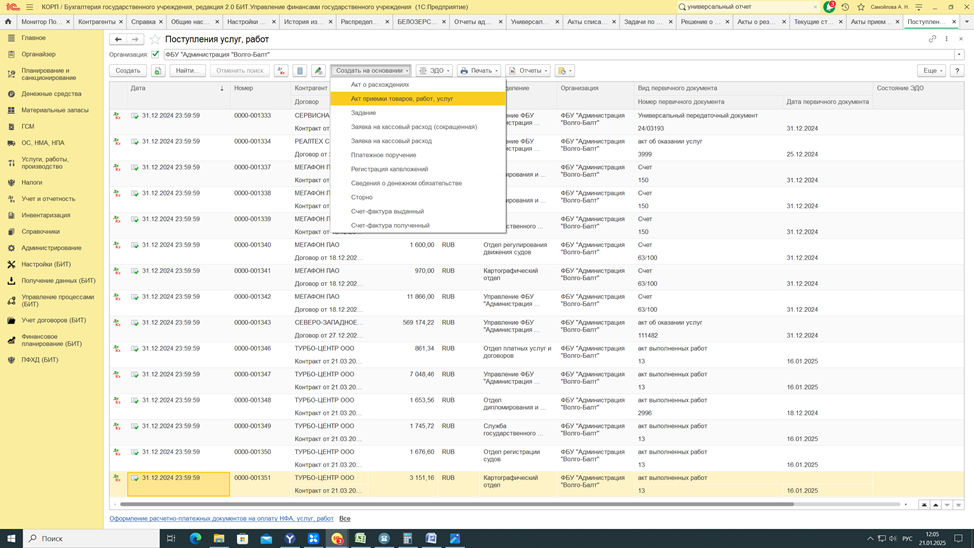Select Акт о расхождениях menu entry
Screen dimensions: 974x548
tap(418, 84)
